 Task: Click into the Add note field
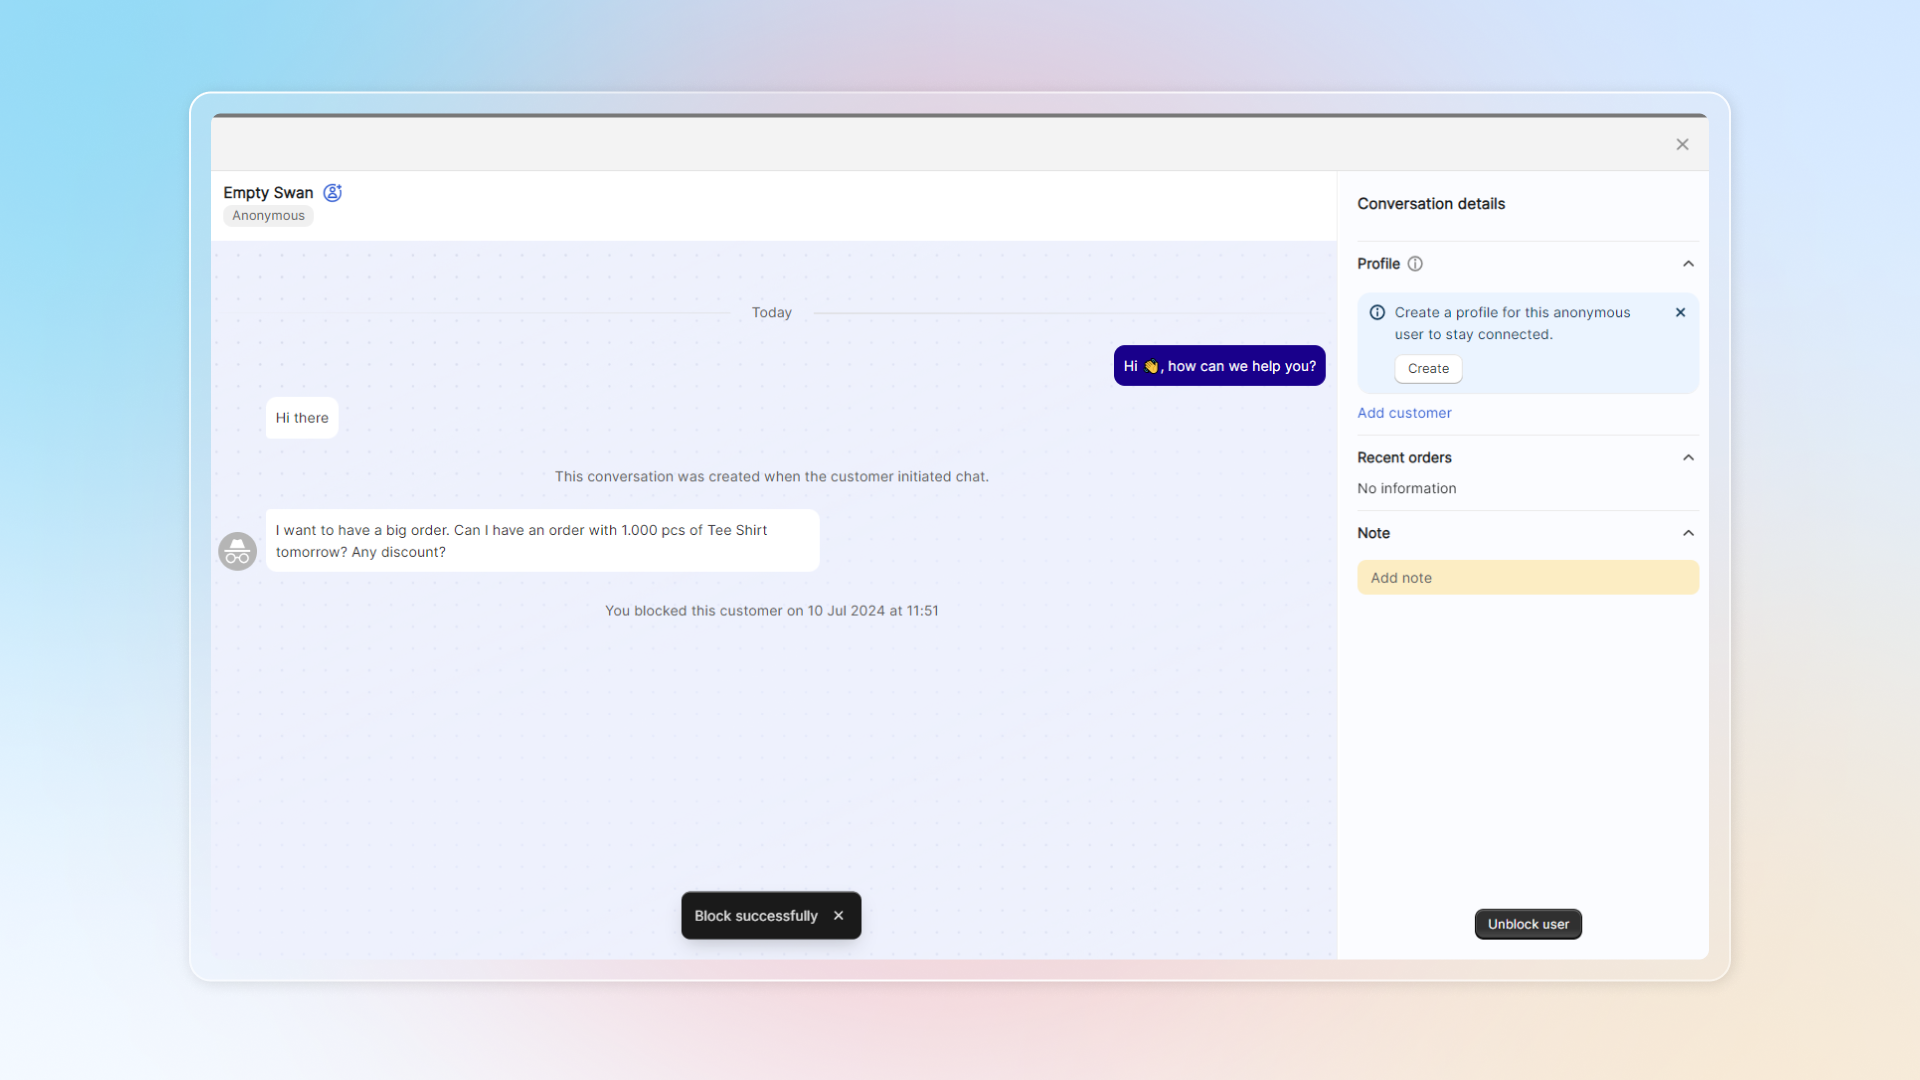coord(1527,578)
